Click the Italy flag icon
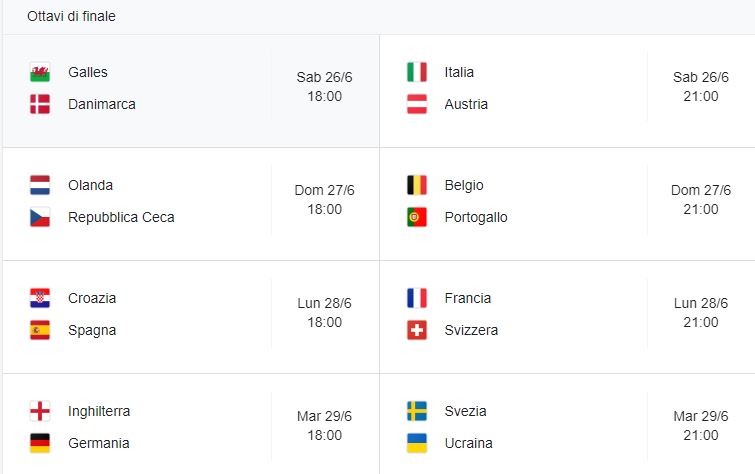 point(417,72)
